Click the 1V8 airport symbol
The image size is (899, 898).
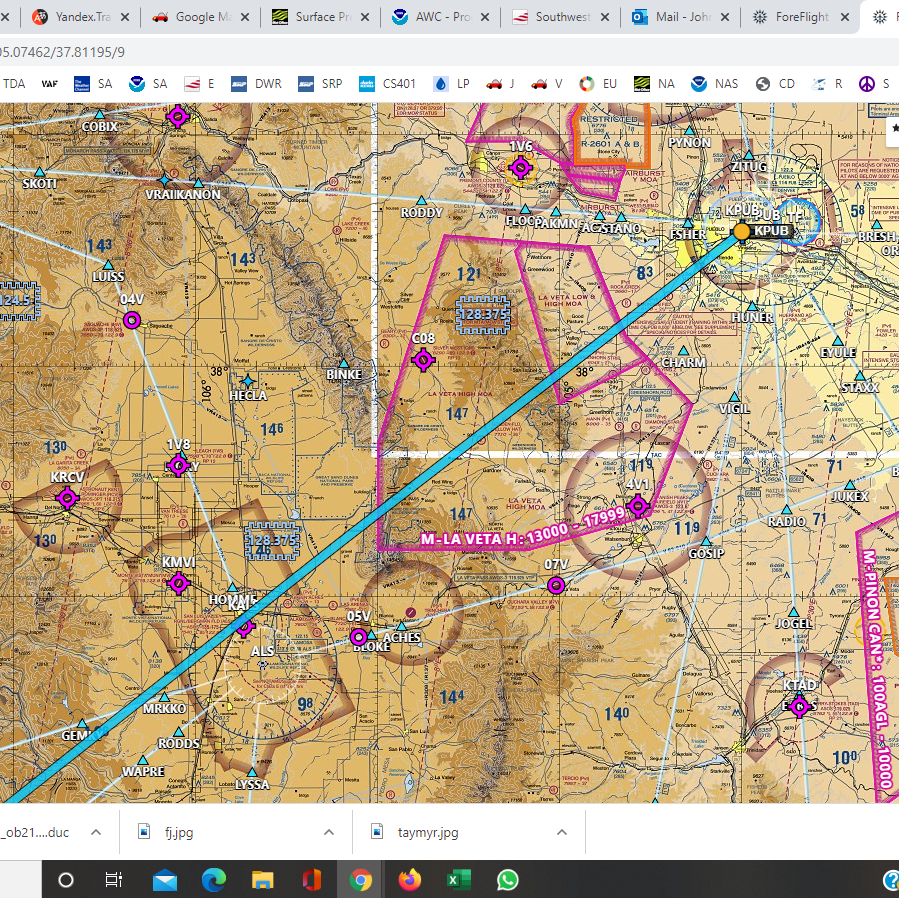click(179, 464)
